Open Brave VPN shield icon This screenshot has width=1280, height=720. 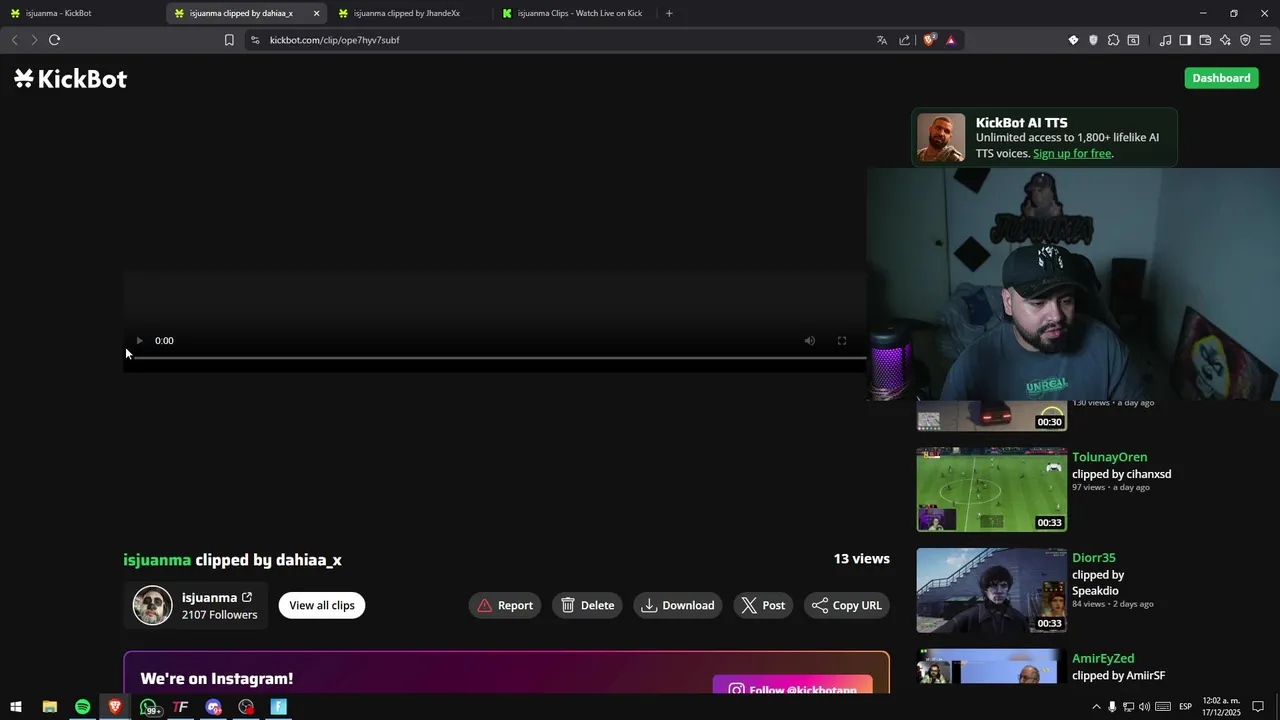coord(1245,40)
